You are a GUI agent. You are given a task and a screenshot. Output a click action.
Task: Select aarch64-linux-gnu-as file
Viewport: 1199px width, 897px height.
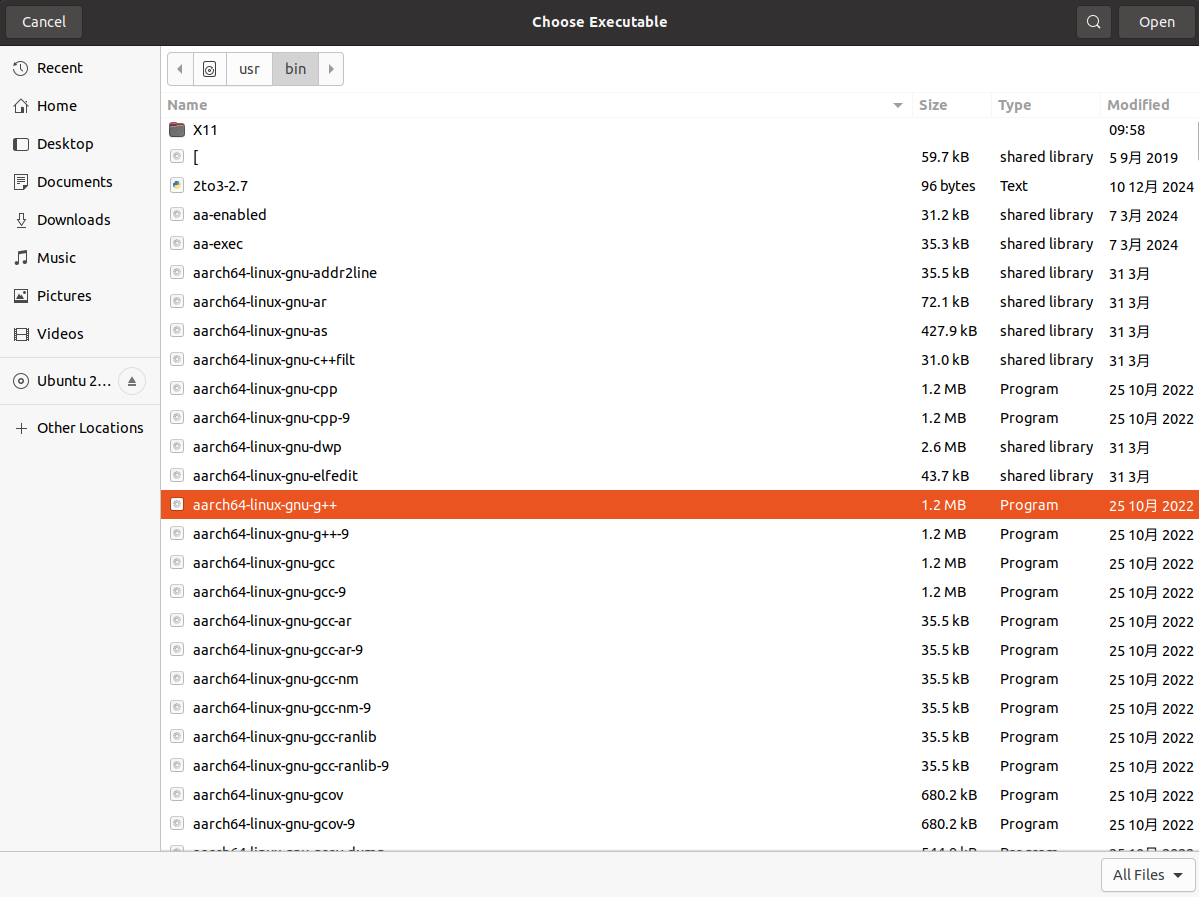[x=679, y=331]
